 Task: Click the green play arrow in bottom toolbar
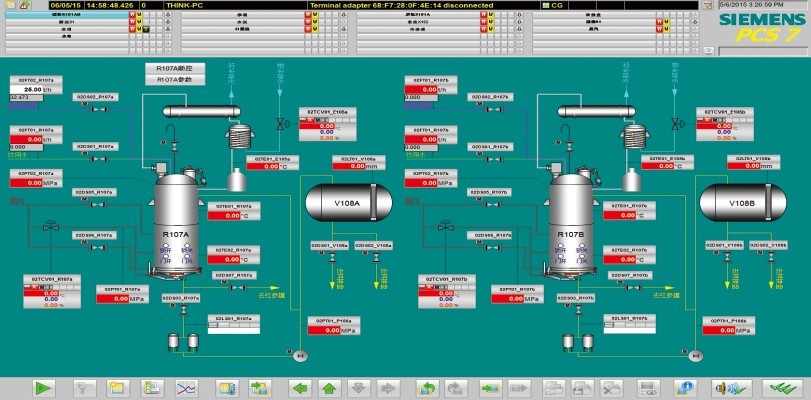pos(43,387)
